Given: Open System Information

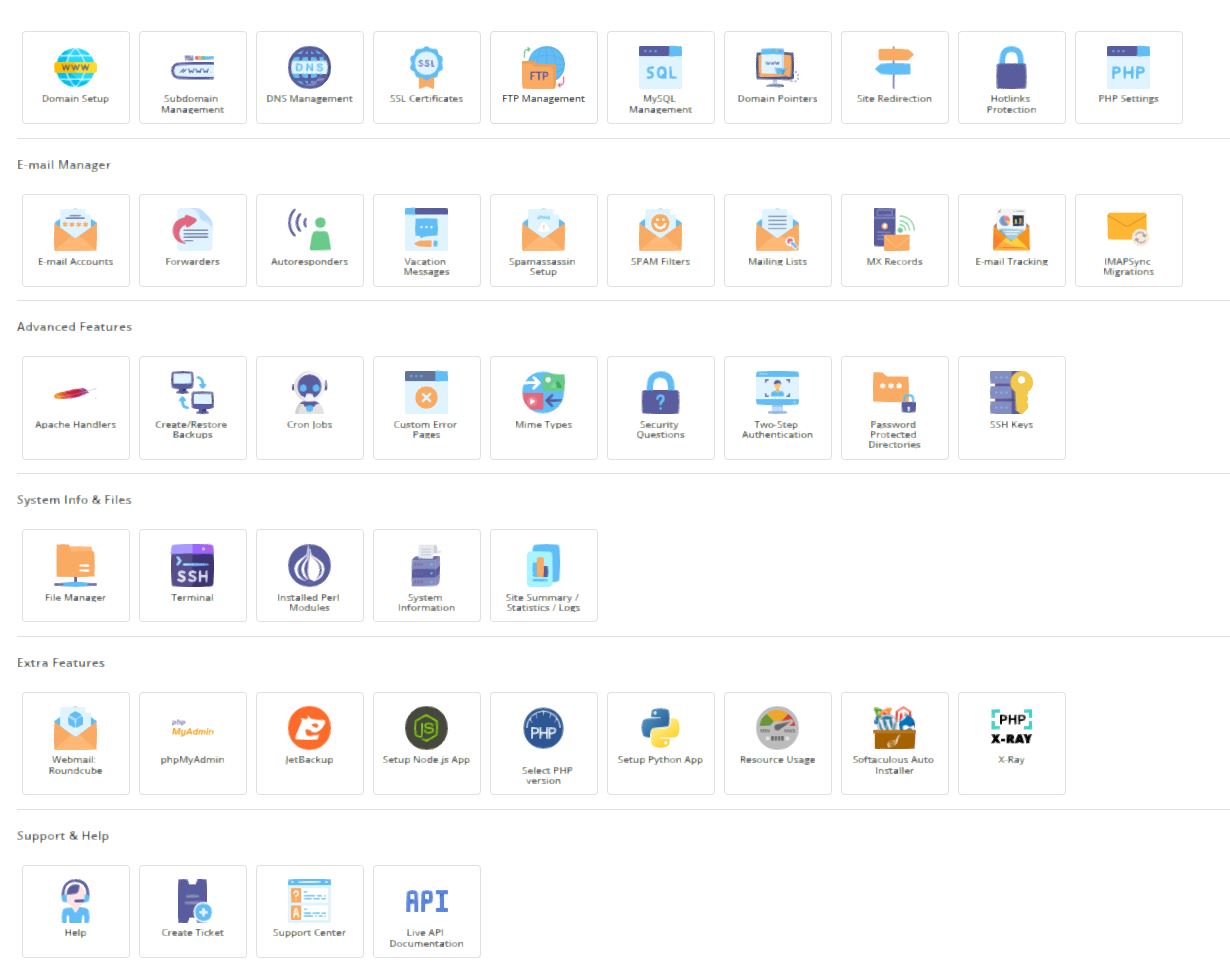Looking at the screenshot, I should pyautogui.click(x=427, y=575).
